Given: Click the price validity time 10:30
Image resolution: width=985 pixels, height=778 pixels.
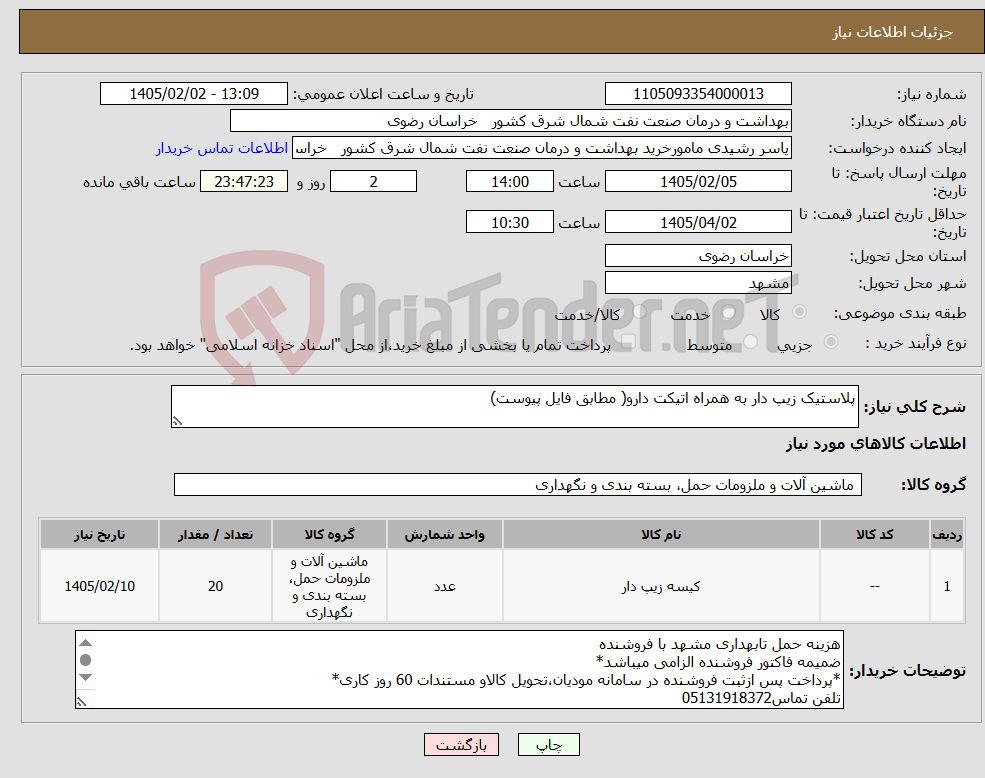Looking at the screenshot, I should tap(509, 222).
